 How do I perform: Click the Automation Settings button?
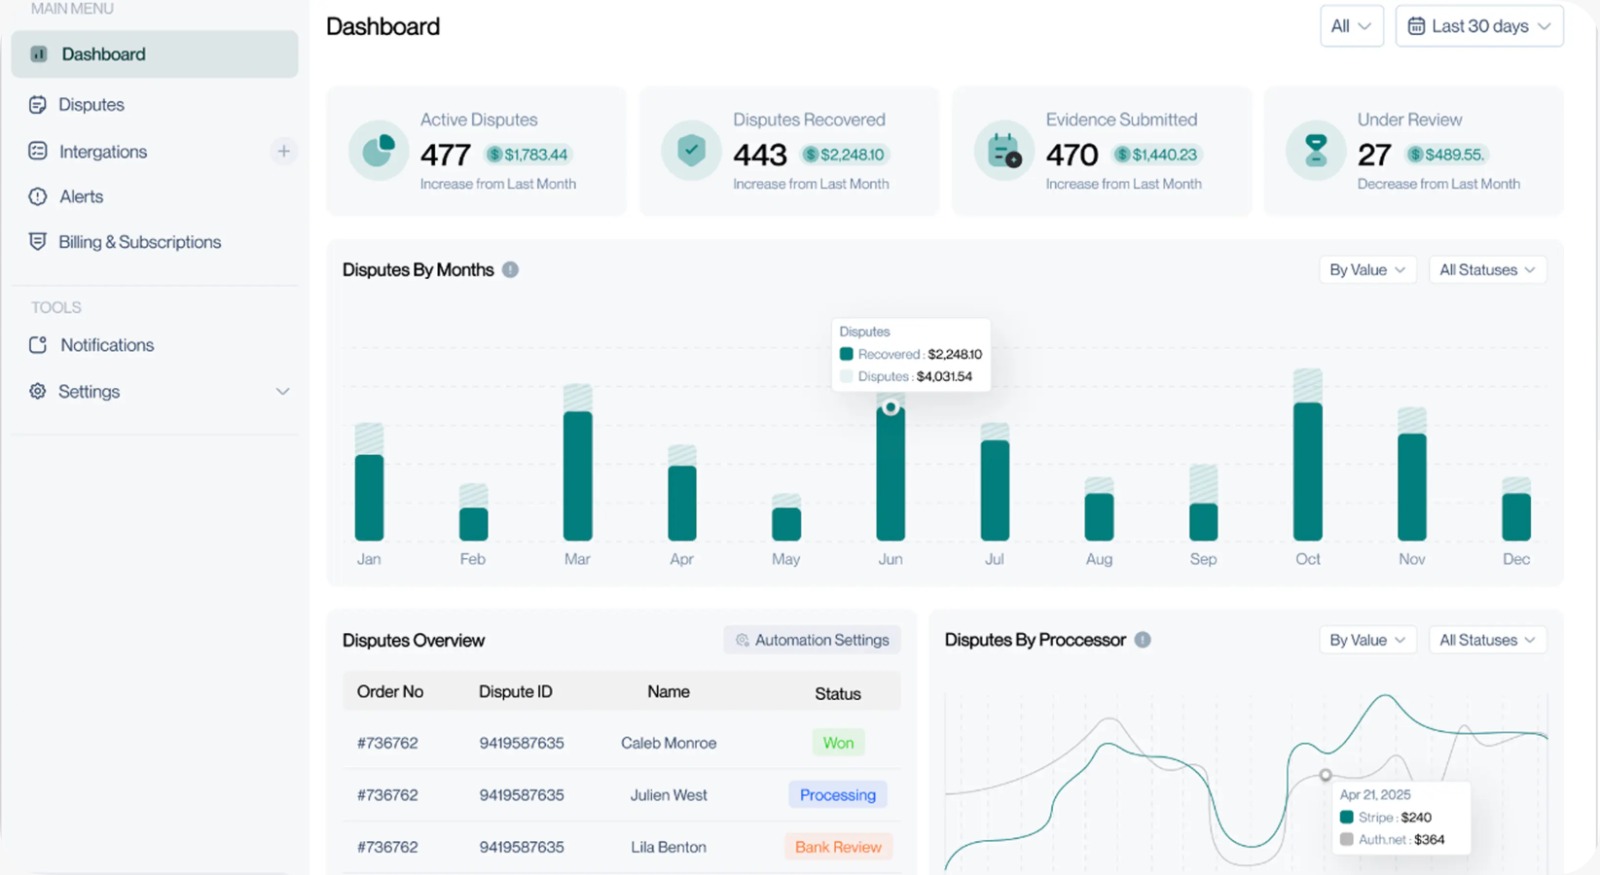[x=812, y=640]
